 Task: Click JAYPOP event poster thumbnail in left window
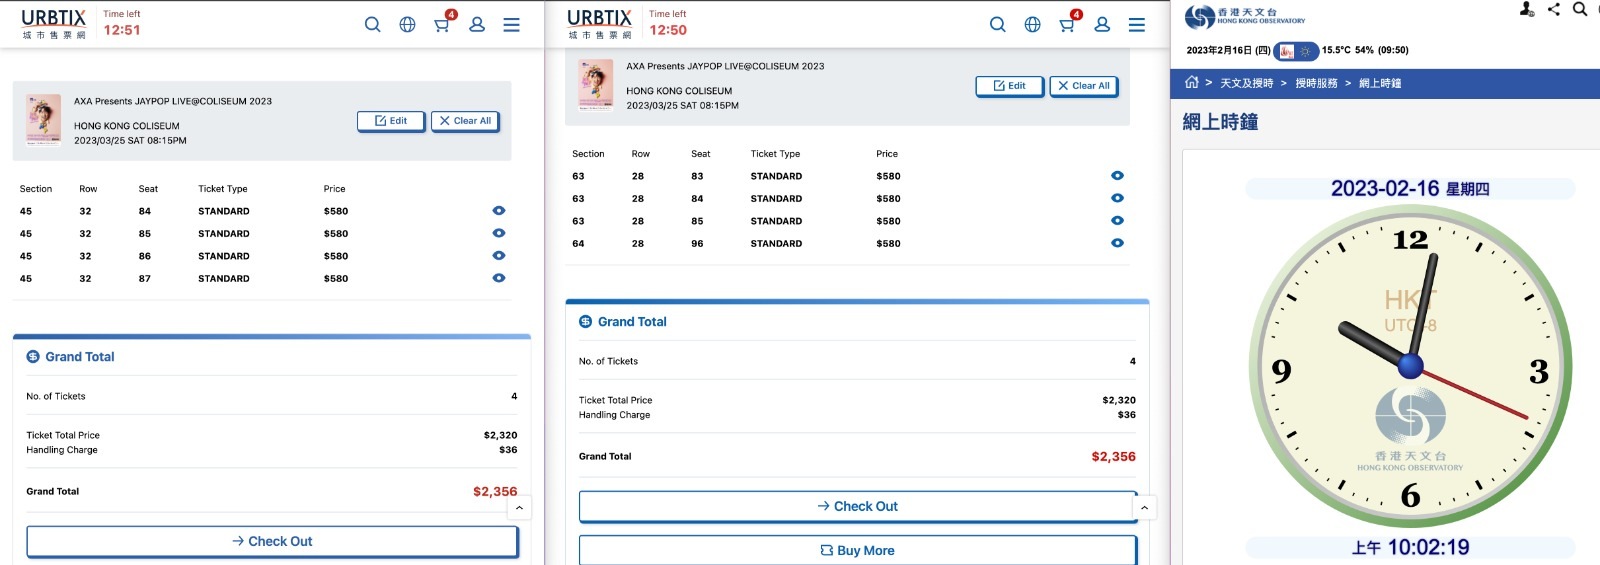point(43,120)
